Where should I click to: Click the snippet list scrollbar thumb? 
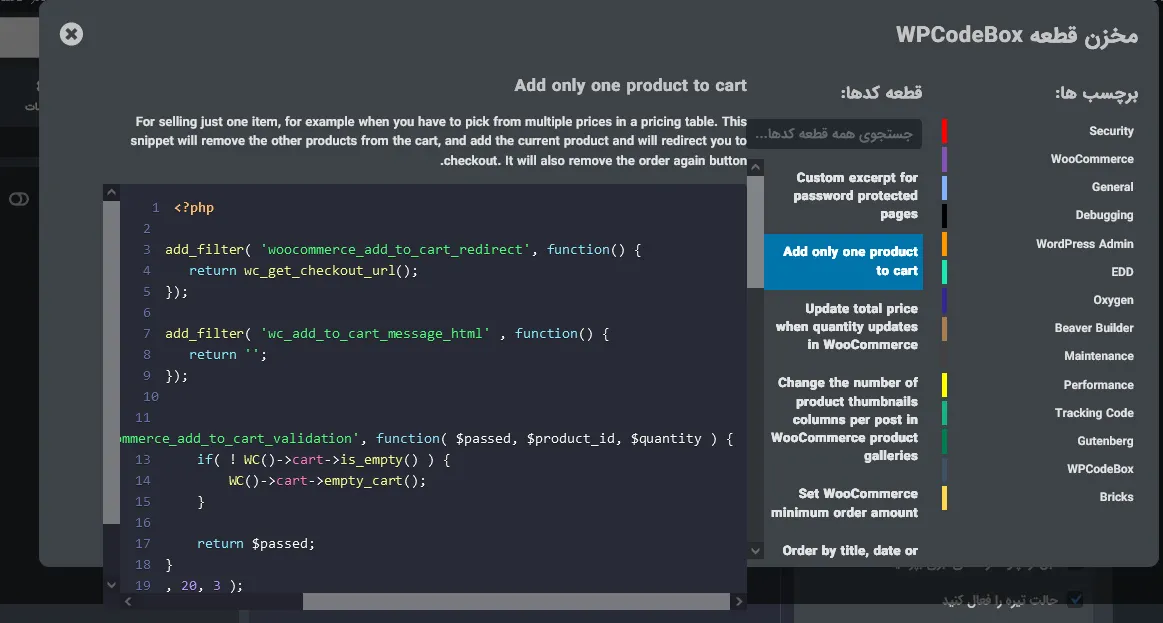pos(756,232)
